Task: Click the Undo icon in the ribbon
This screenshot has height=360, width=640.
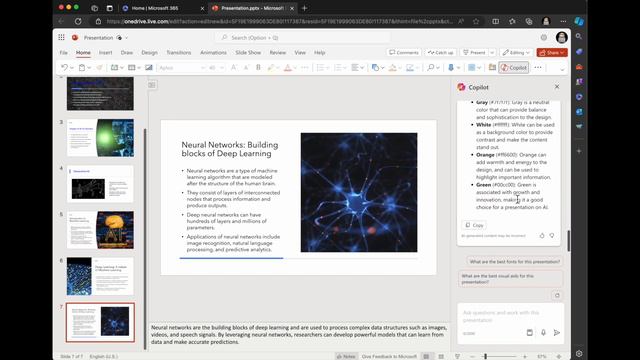Action: [x=64, y=68]
